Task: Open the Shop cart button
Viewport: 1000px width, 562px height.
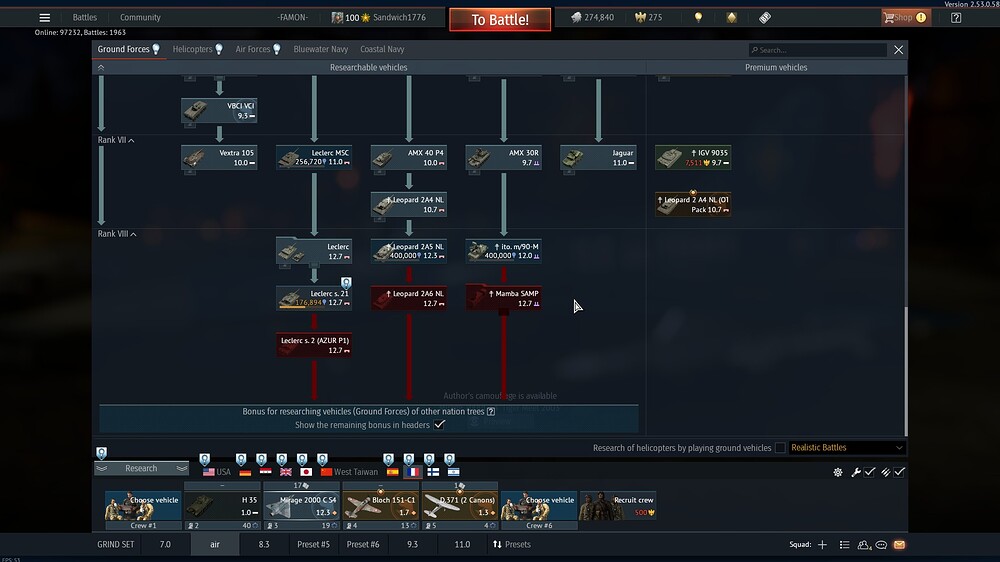Action: [904, 18]
